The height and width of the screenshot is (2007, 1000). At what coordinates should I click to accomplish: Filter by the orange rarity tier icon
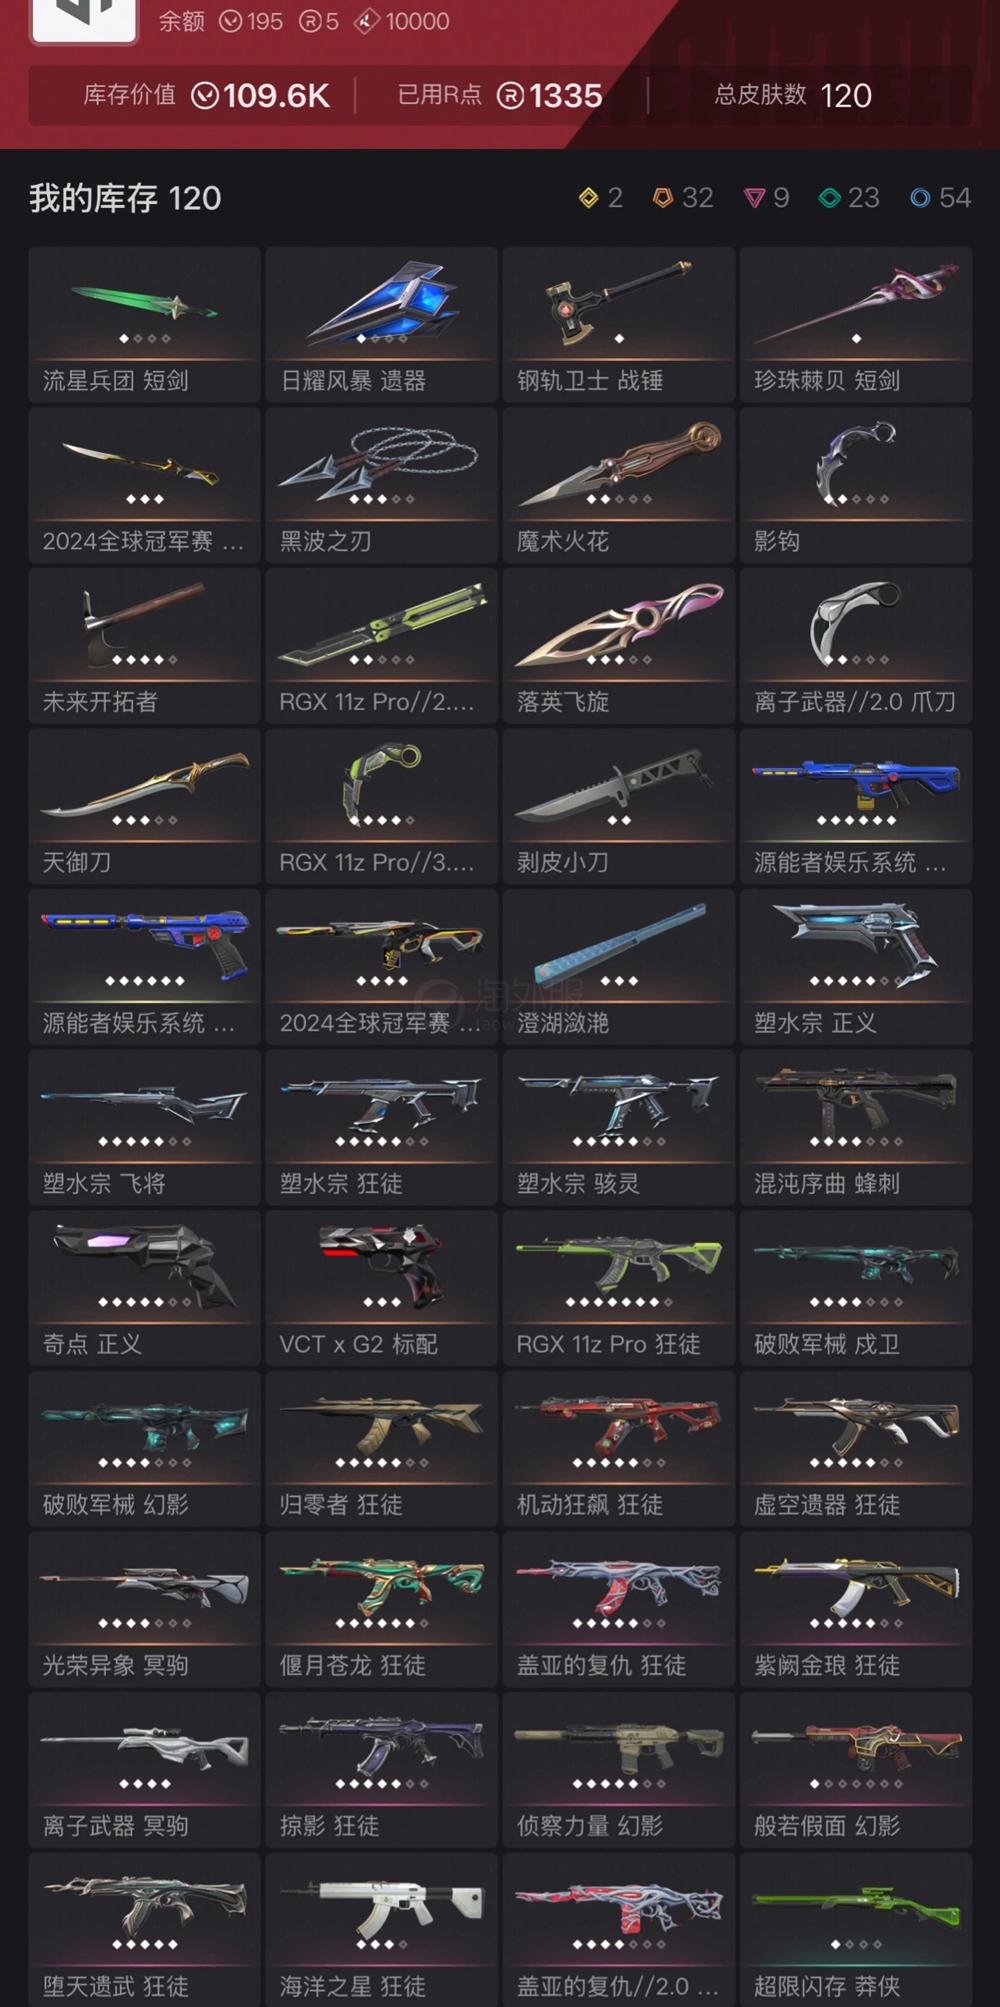click(x=662, y=198)
